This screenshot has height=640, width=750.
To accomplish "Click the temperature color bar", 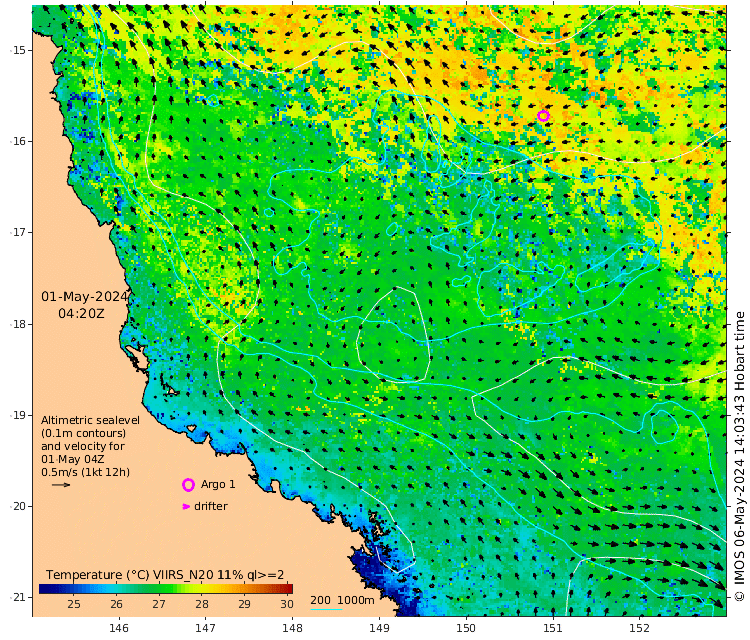I will point(166,589).
